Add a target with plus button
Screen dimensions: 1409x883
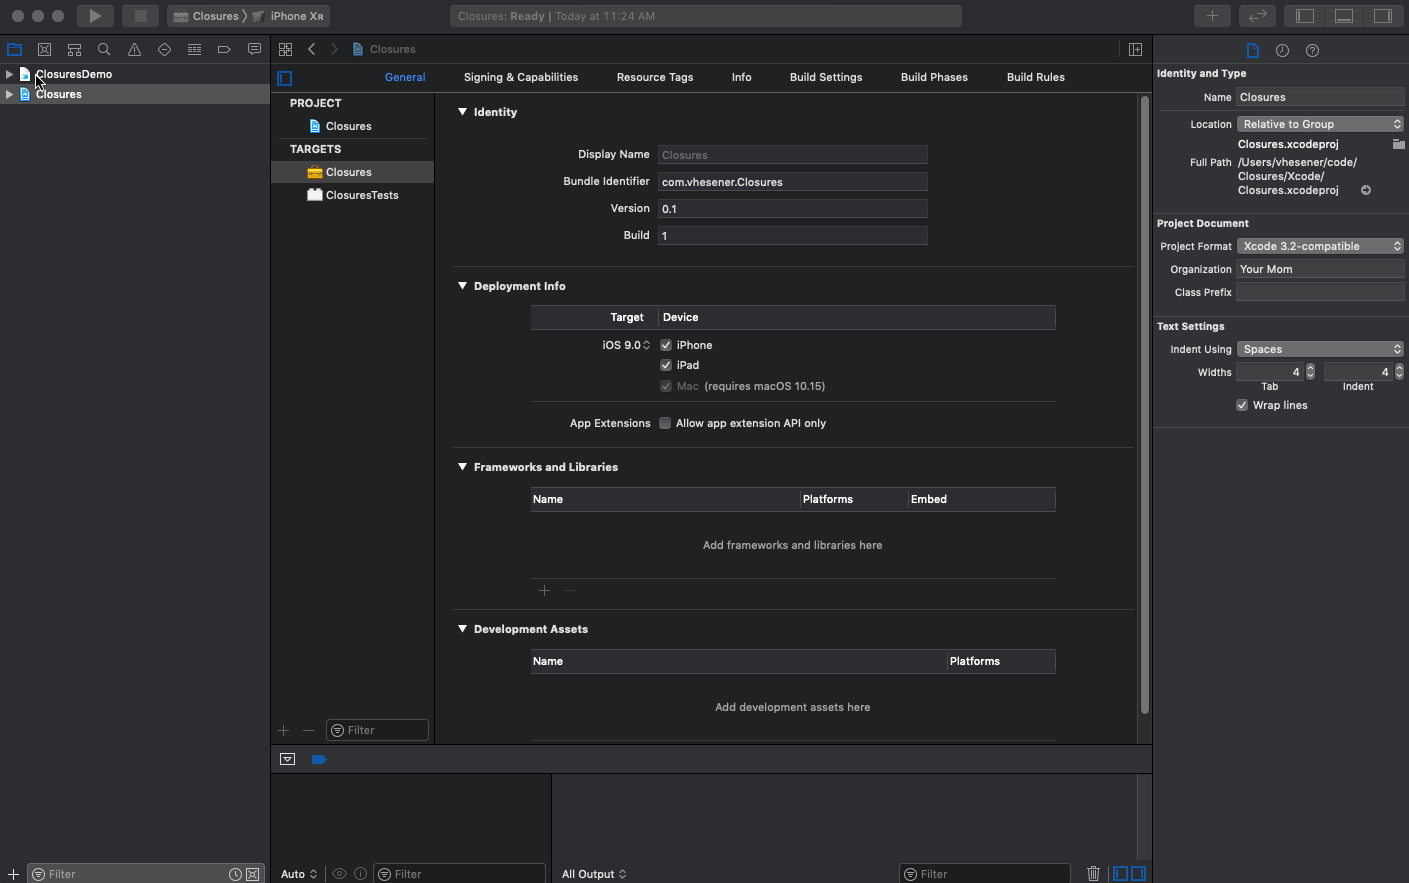click(283, 730)
